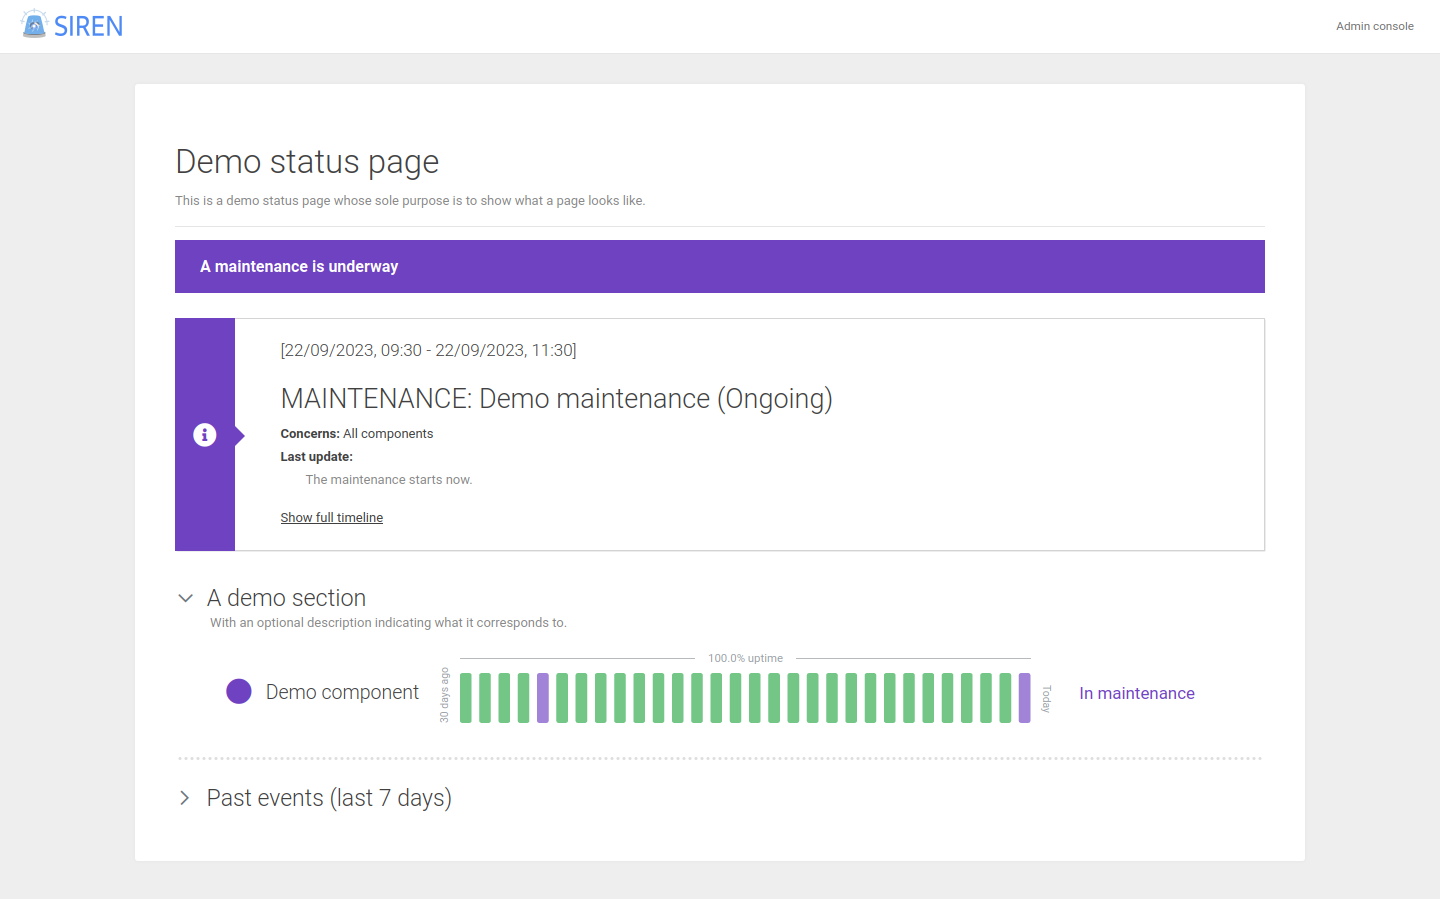Image resolution: width=1440 pixels, height=899 pixels.
Task: Expand Past events with the chevron arrow
Action: [185, 798]
